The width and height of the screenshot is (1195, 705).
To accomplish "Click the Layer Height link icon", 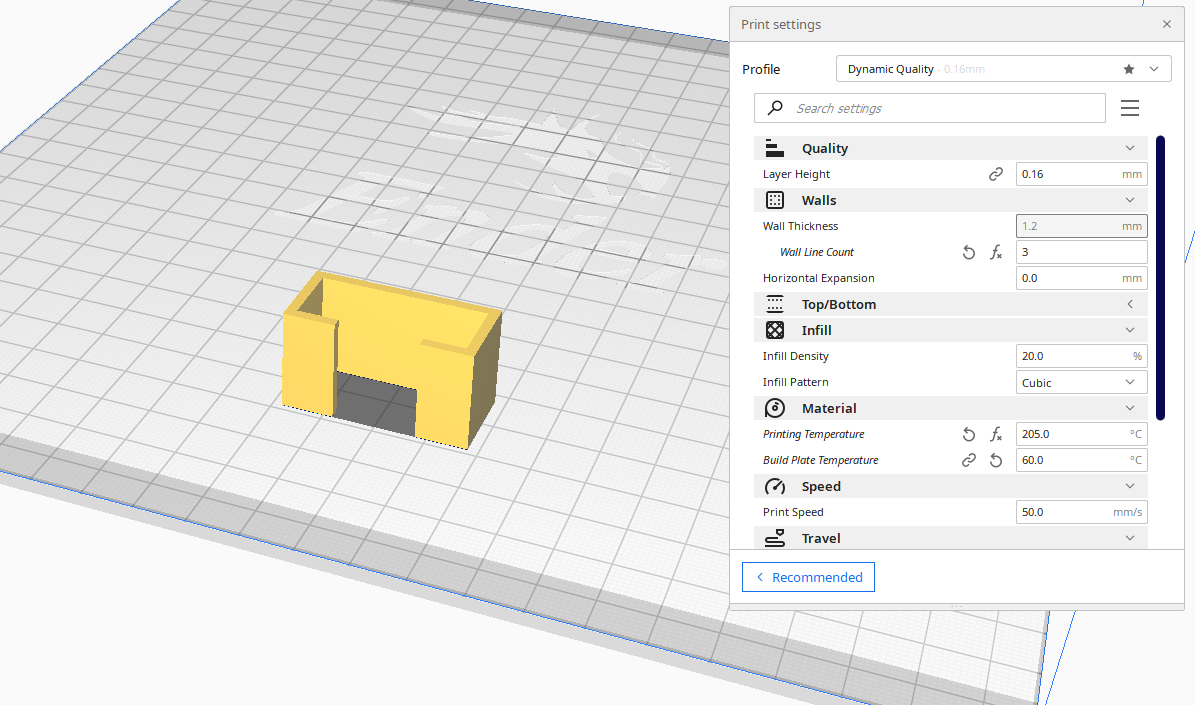I will click(995, 174).
